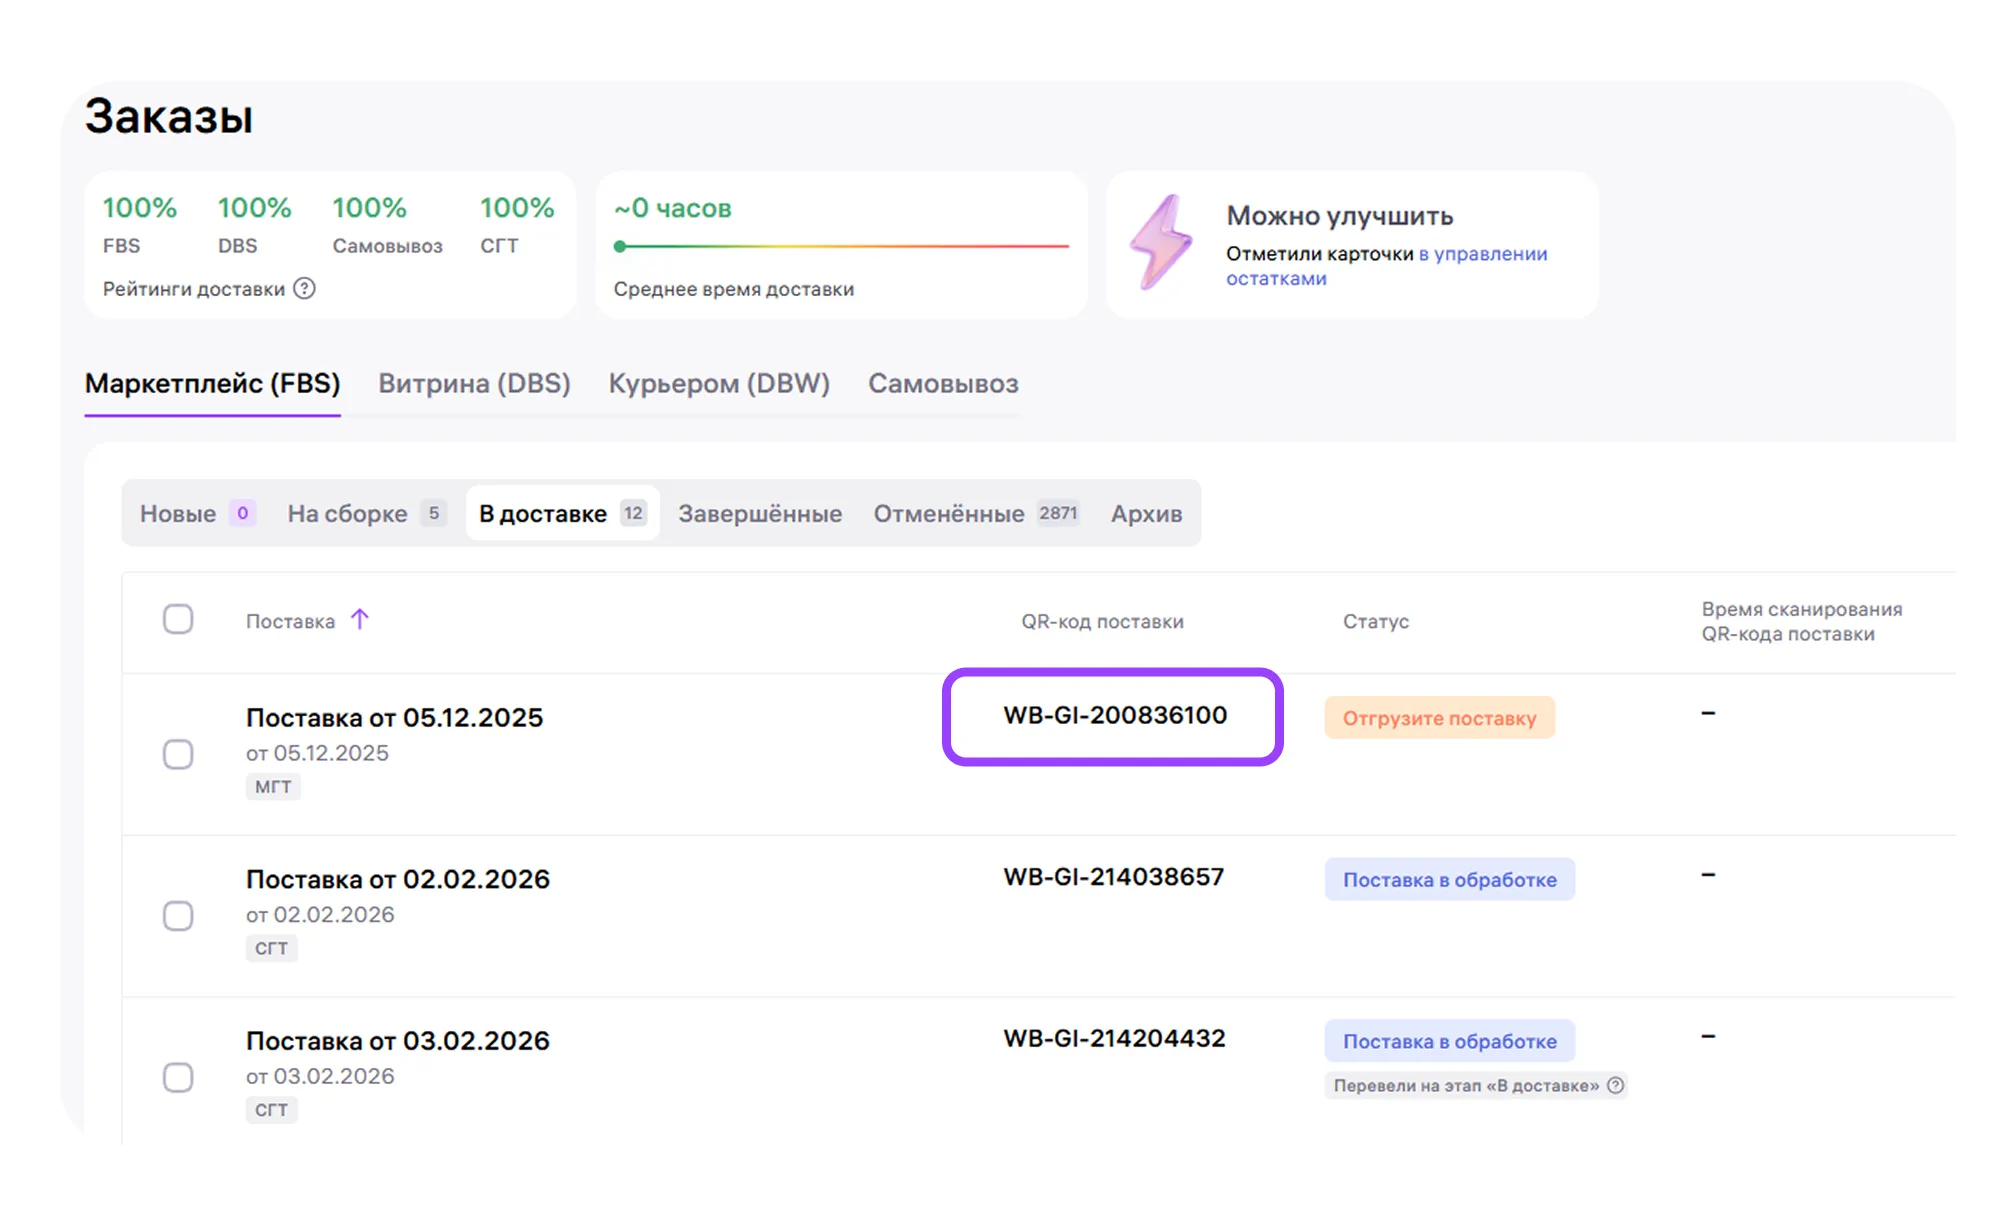Click QR code WB-GI-214204432

click(1114, 1038)
